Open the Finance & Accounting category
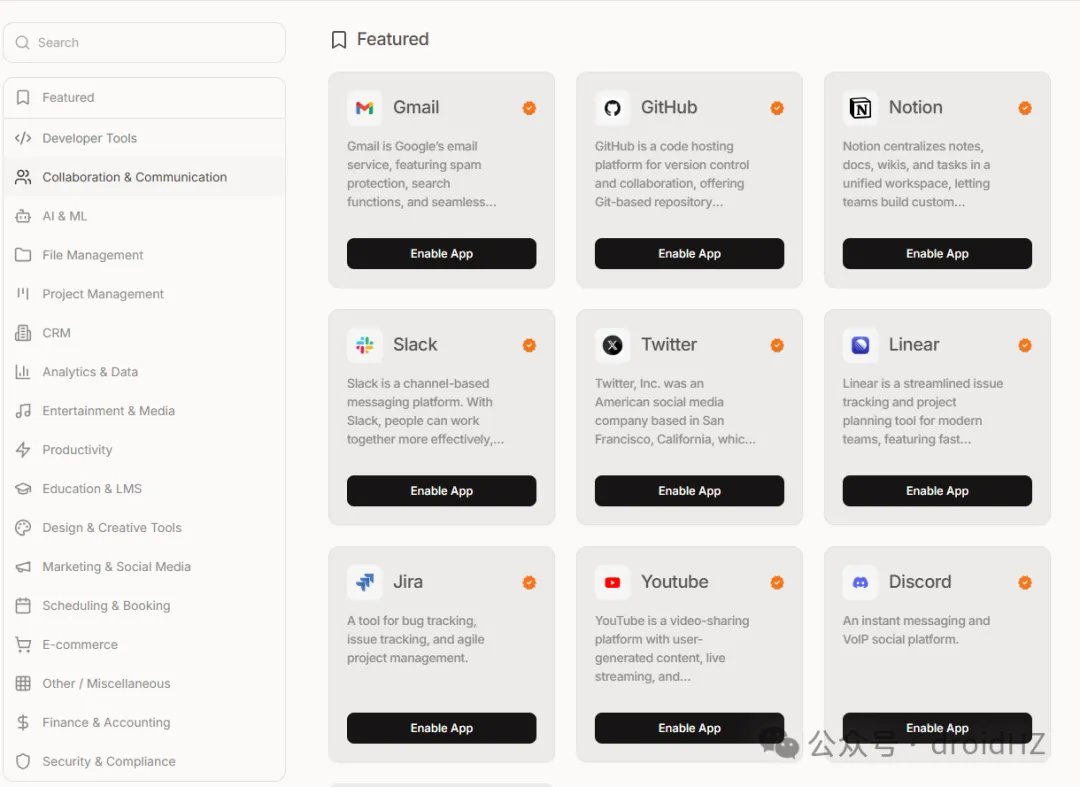The height and width of the screenshot is (787, 1080). 106,722
